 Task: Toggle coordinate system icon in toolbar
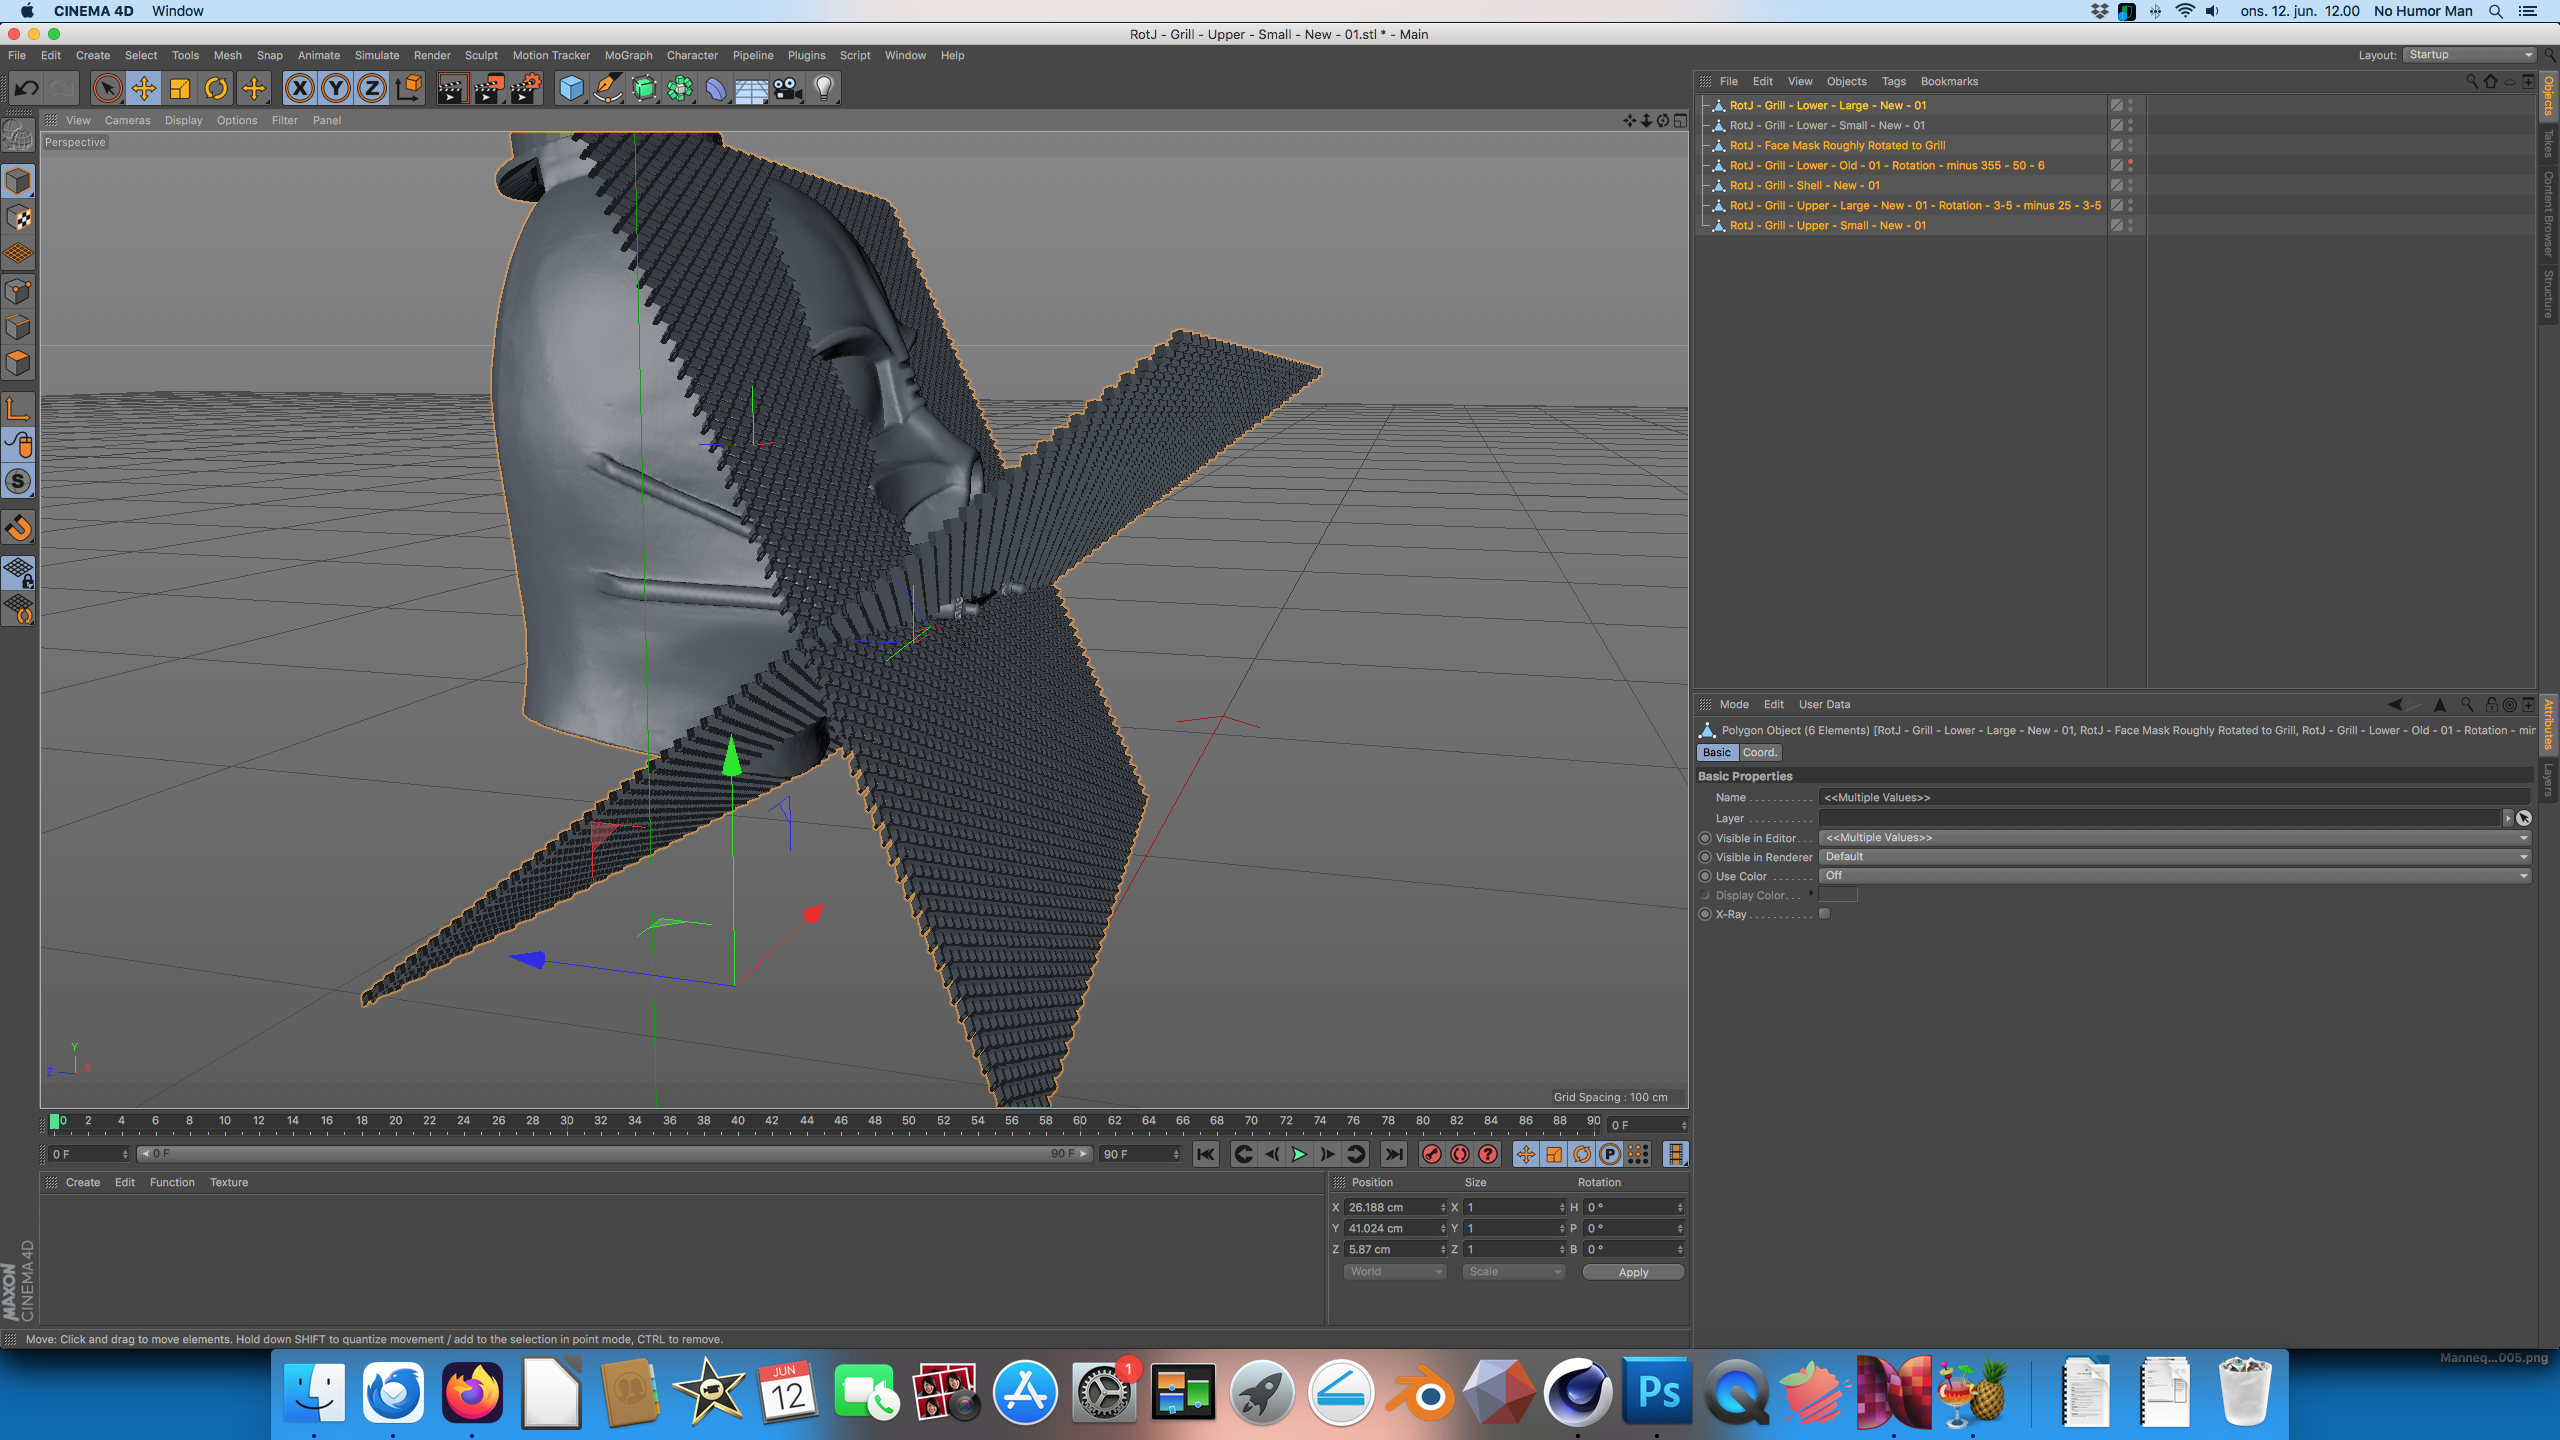click(x=408, y=89)
